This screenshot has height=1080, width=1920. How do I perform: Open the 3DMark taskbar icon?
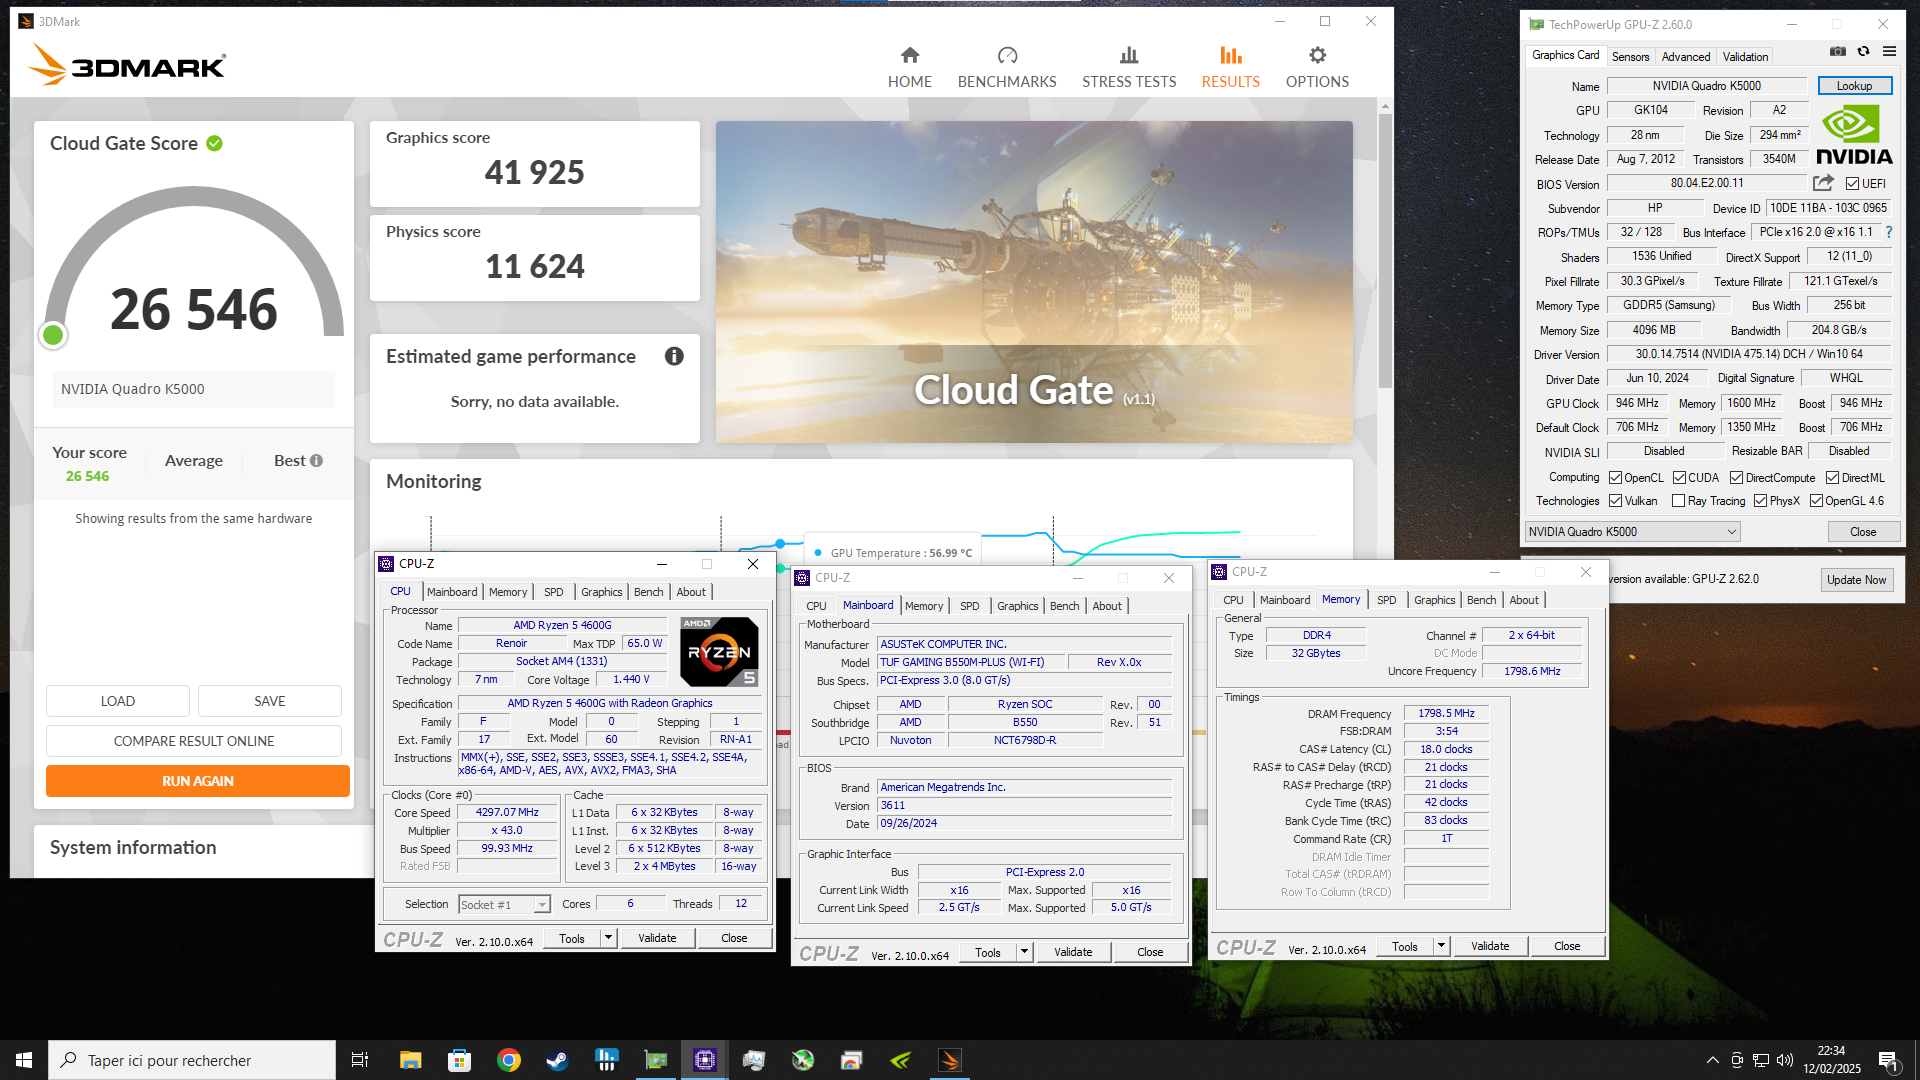pyautogui.click(x=949, y=1060)
